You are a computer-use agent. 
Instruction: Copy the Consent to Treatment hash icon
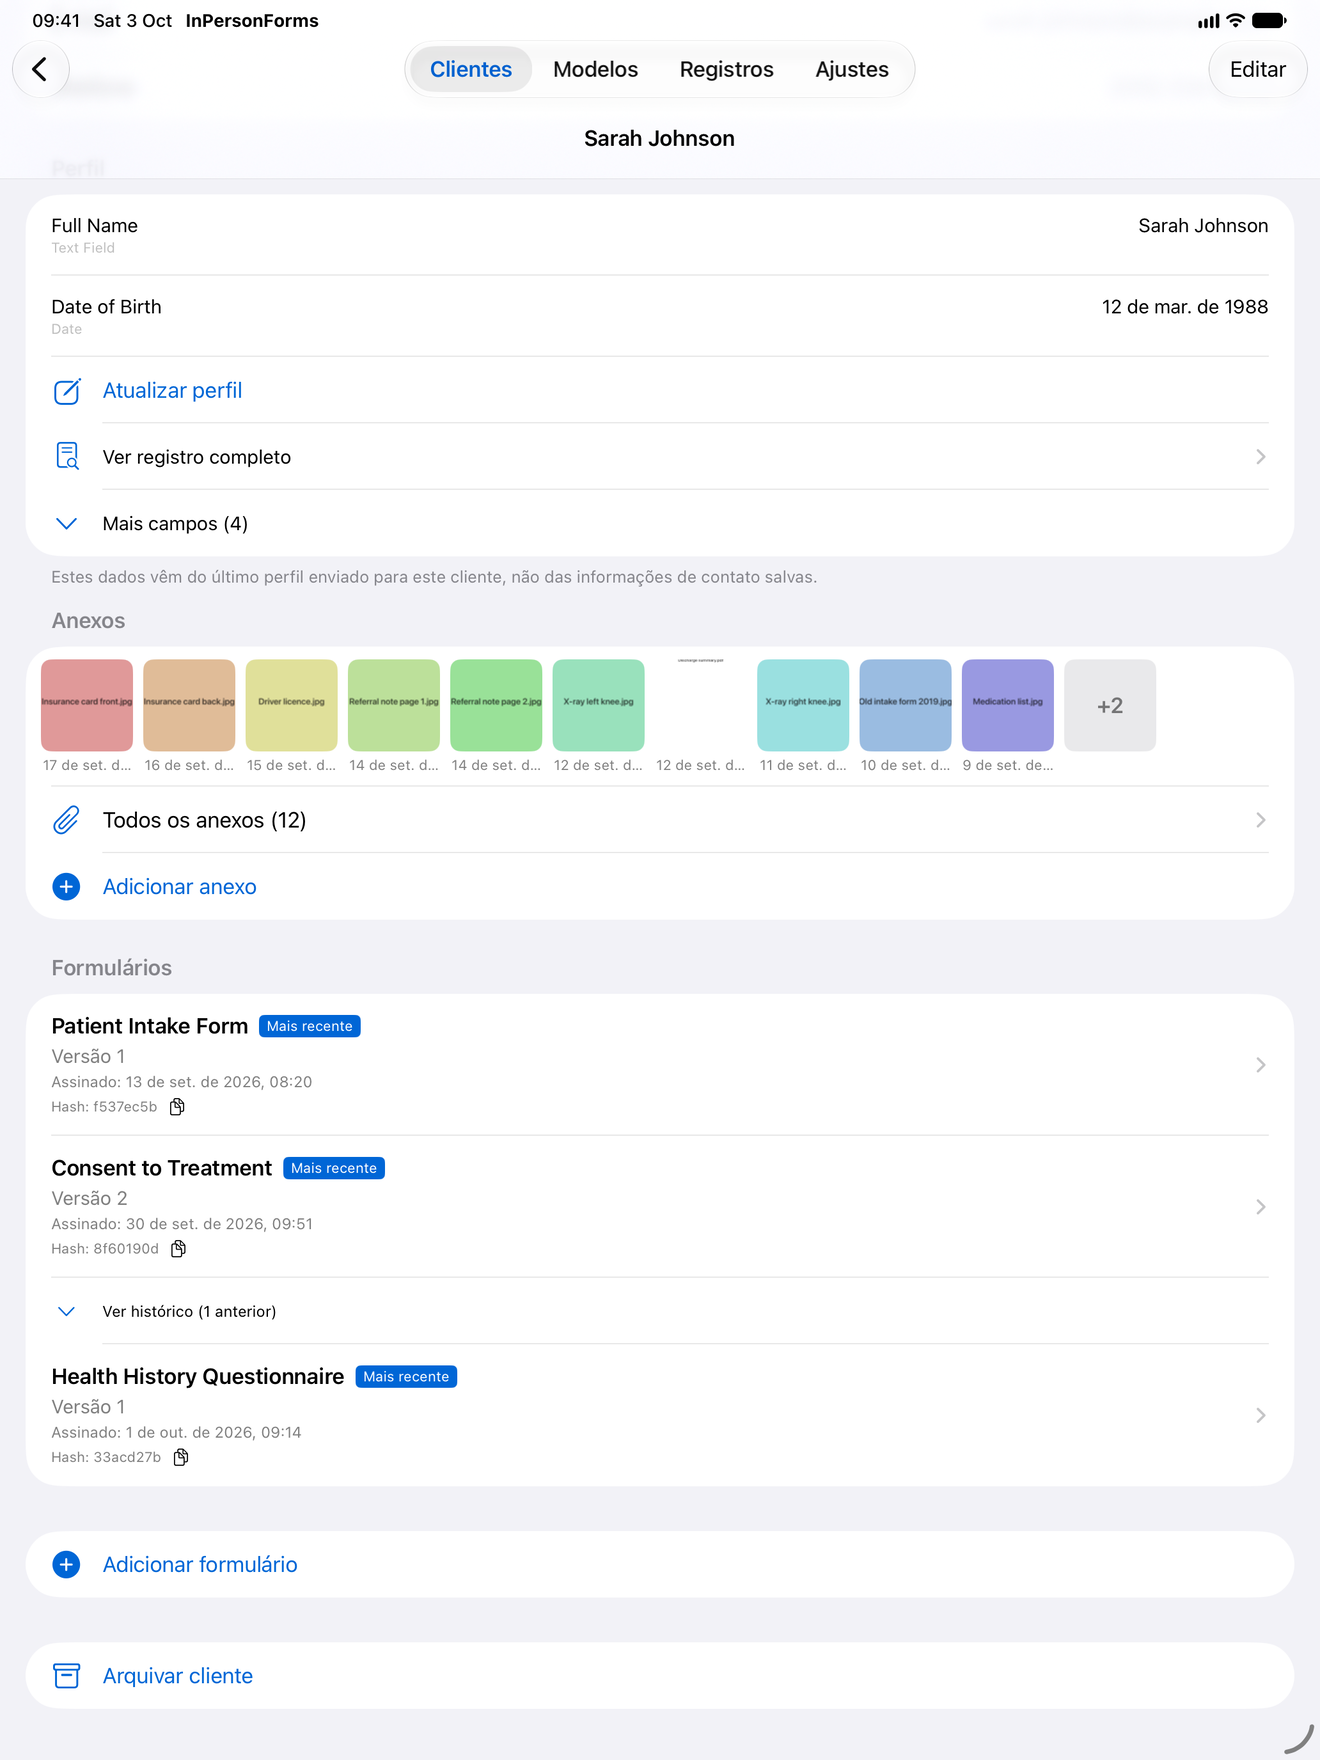click(178, 1249)
